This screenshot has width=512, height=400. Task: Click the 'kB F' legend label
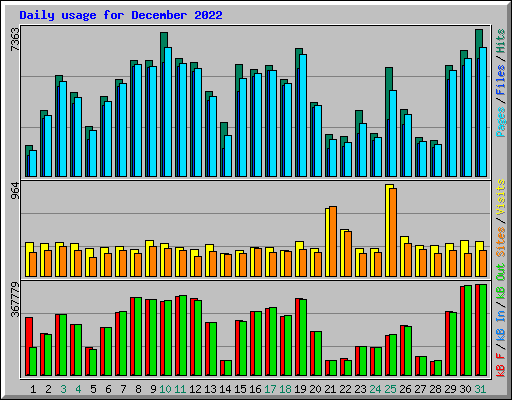tap(500, 364)
